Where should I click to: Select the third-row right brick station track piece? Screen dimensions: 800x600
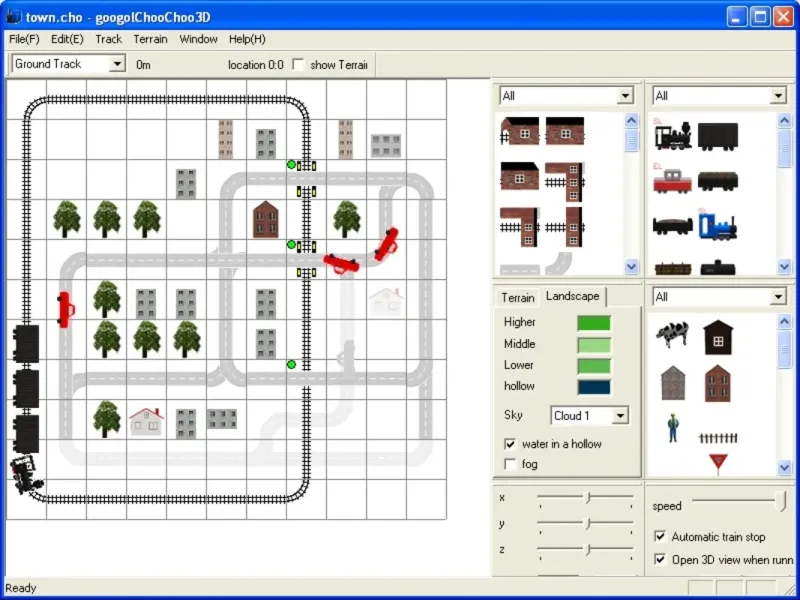coord(565,227)
